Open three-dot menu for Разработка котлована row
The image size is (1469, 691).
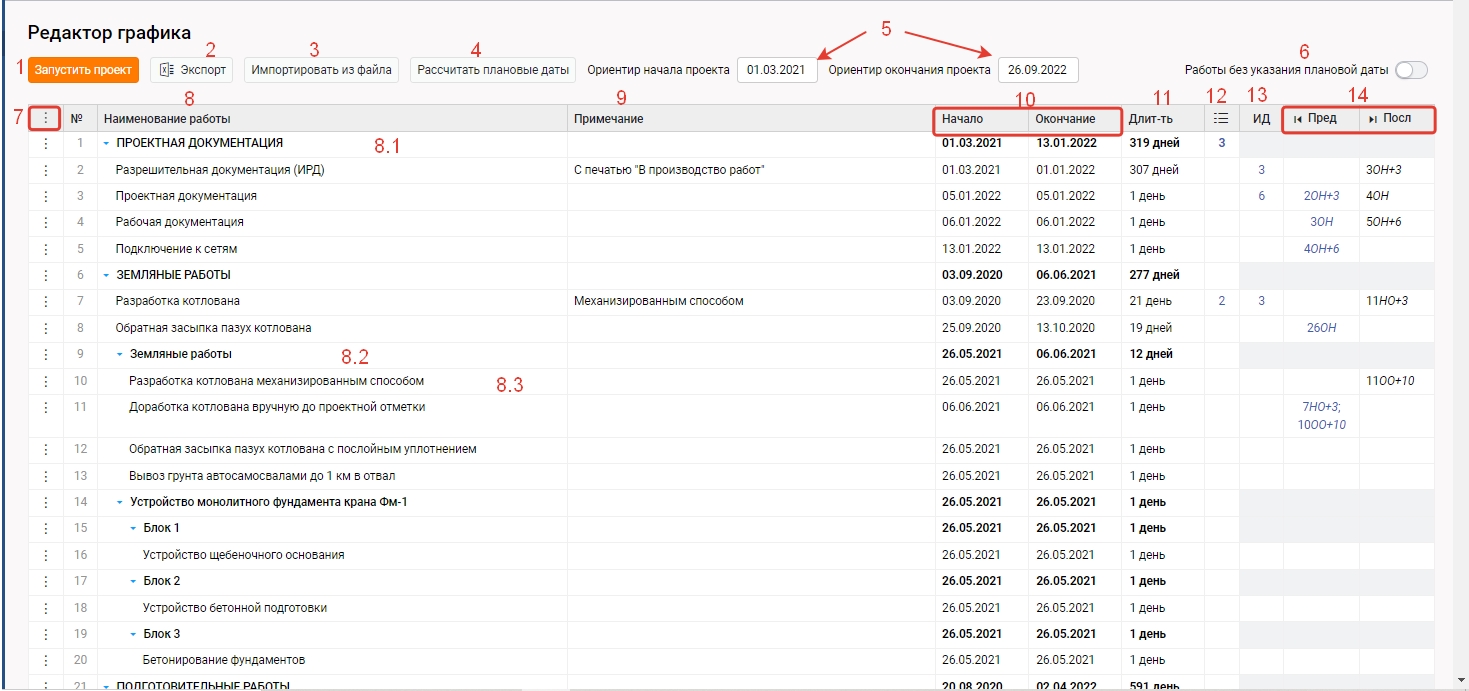(45, 301)
